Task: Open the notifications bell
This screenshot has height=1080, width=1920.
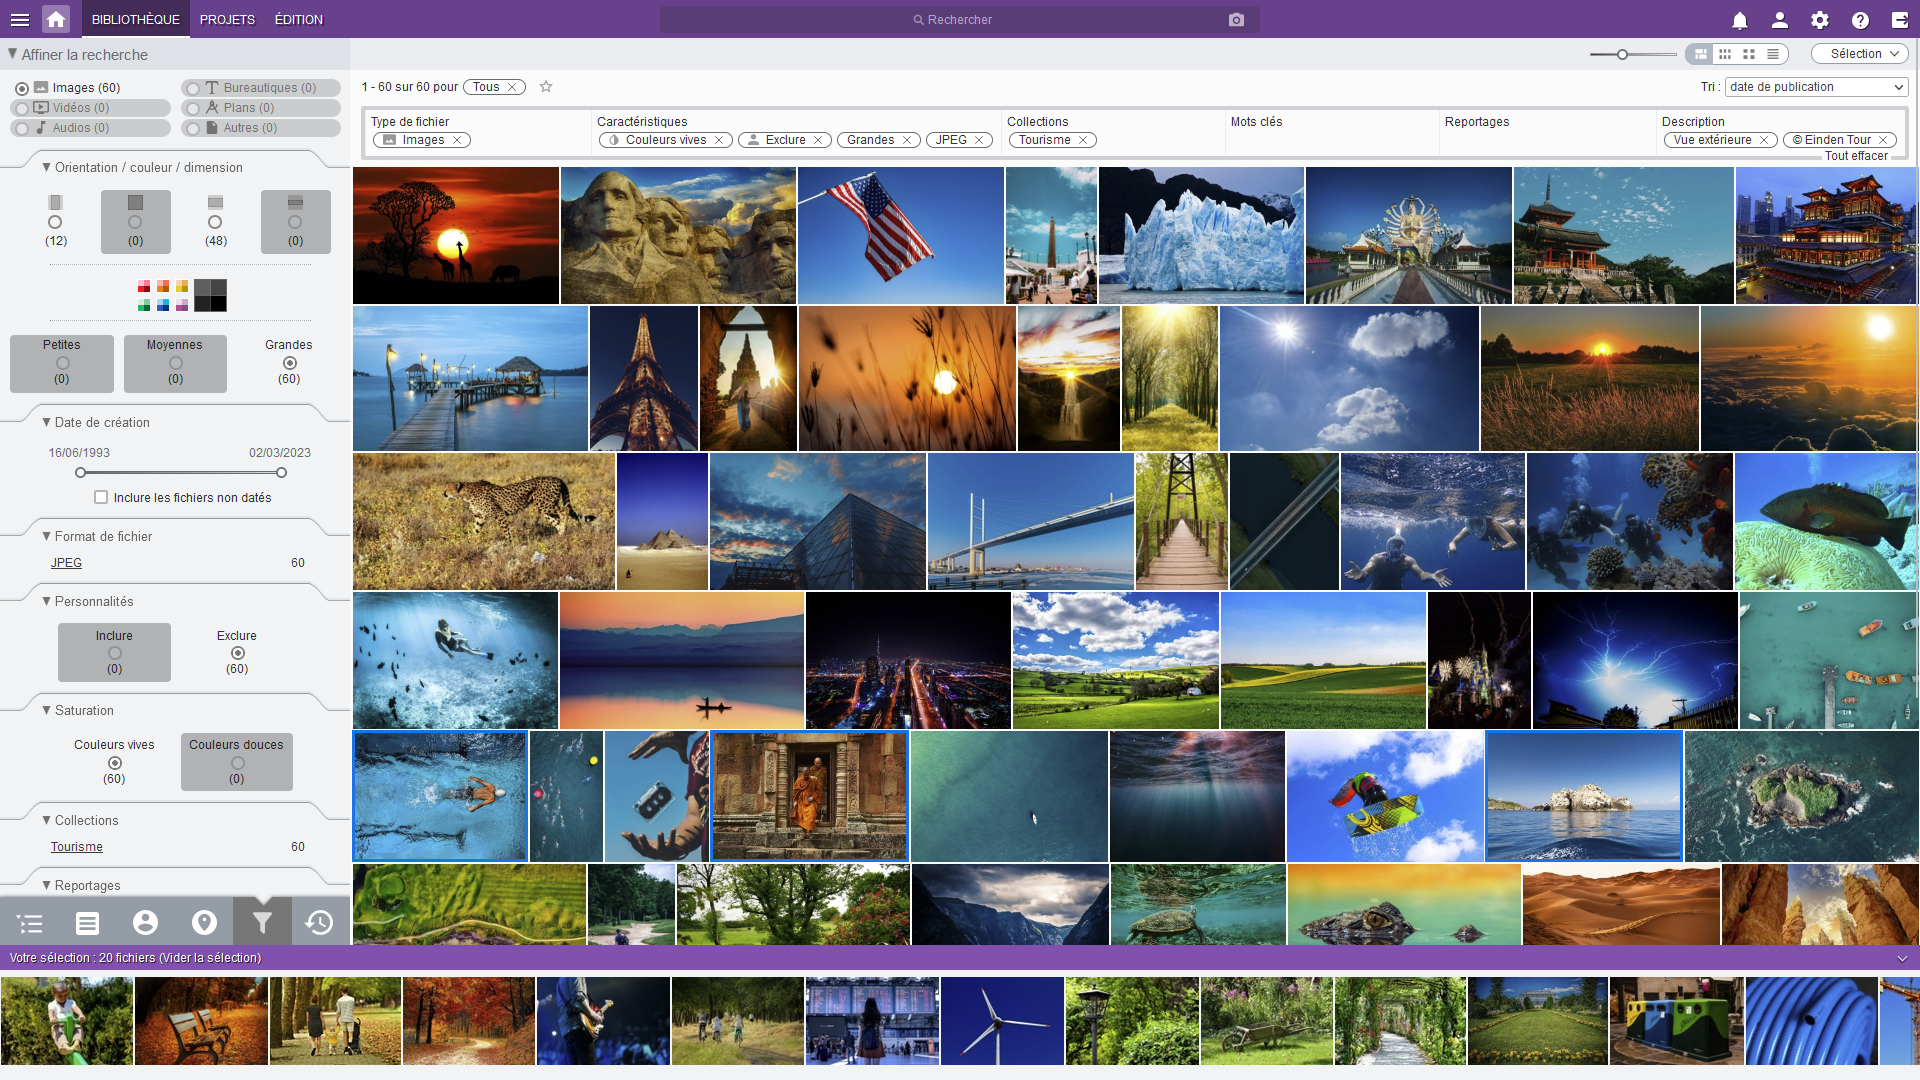Action: coord(1740,20)
